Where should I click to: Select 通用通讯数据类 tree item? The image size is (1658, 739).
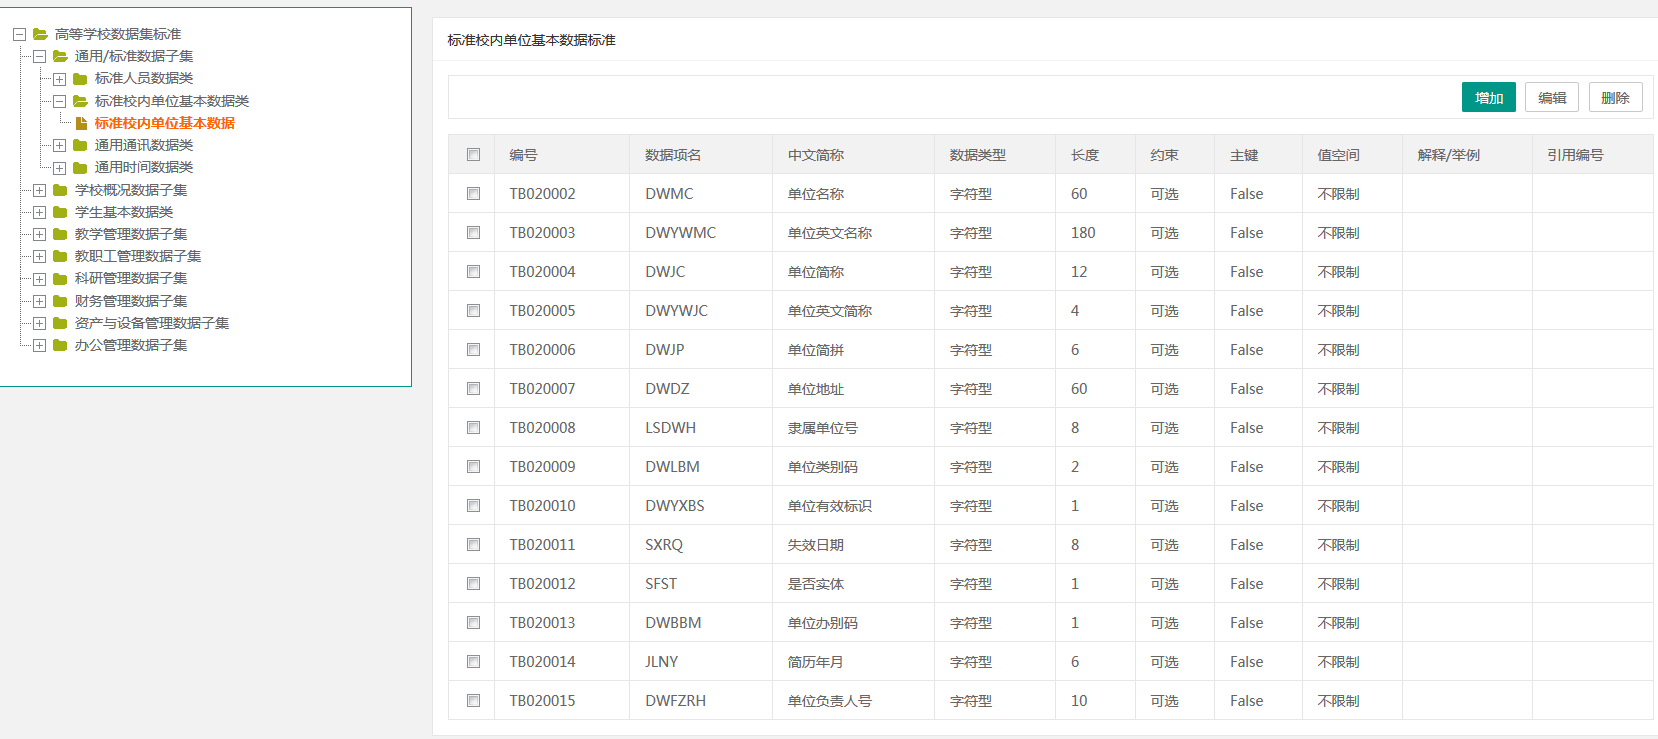tap(143, 145)
